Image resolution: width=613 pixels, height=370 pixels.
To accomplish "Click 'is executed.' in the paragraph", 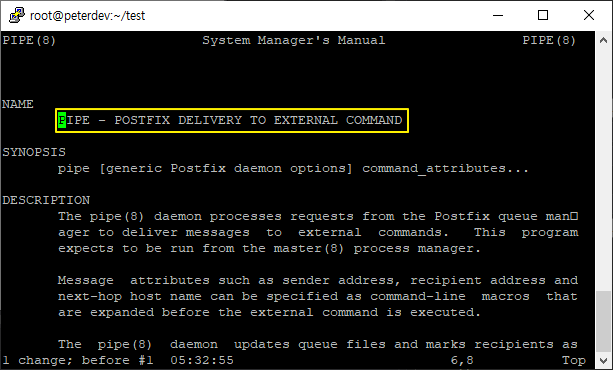I will pyautogui.click(x=433, y=313).
